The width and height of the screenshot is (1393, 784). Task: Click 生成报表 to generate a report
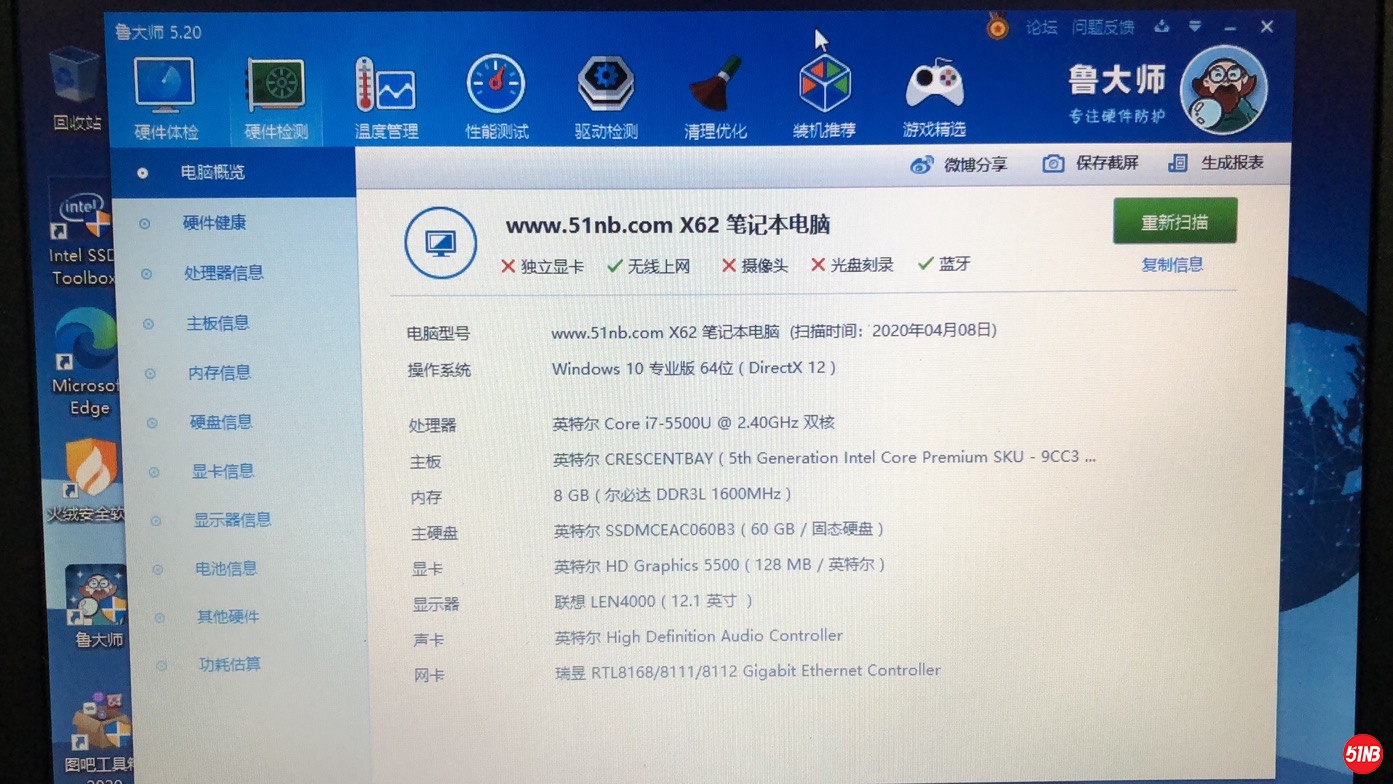pos(1216,162)
